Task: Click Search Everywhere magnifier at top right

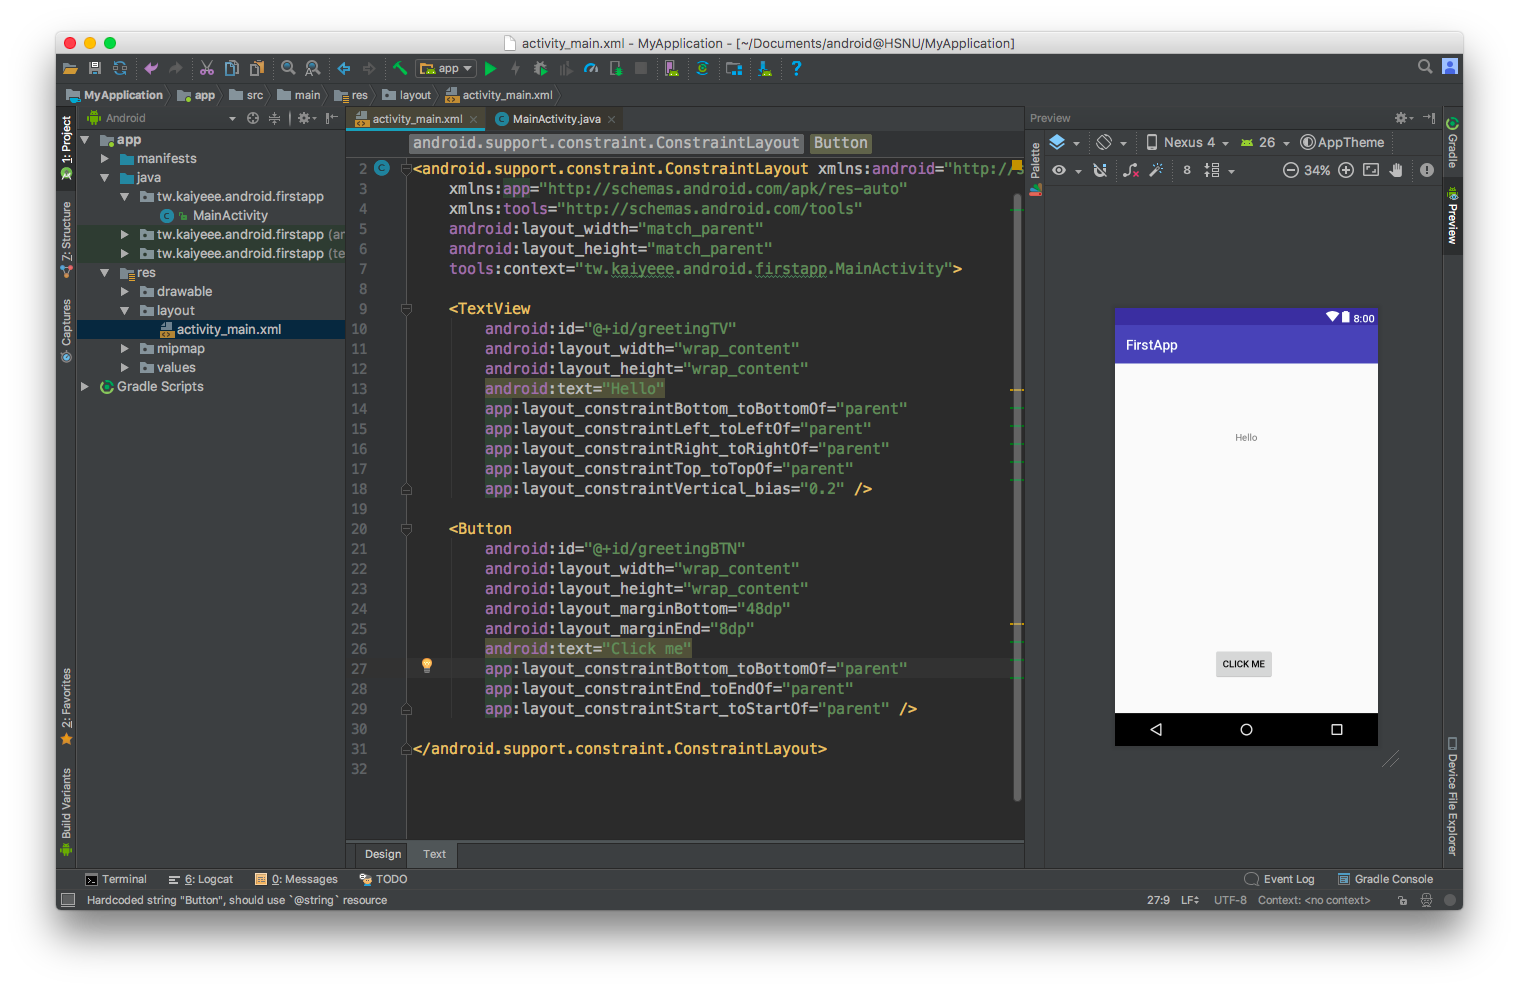Action: (x=1425, y=67)
